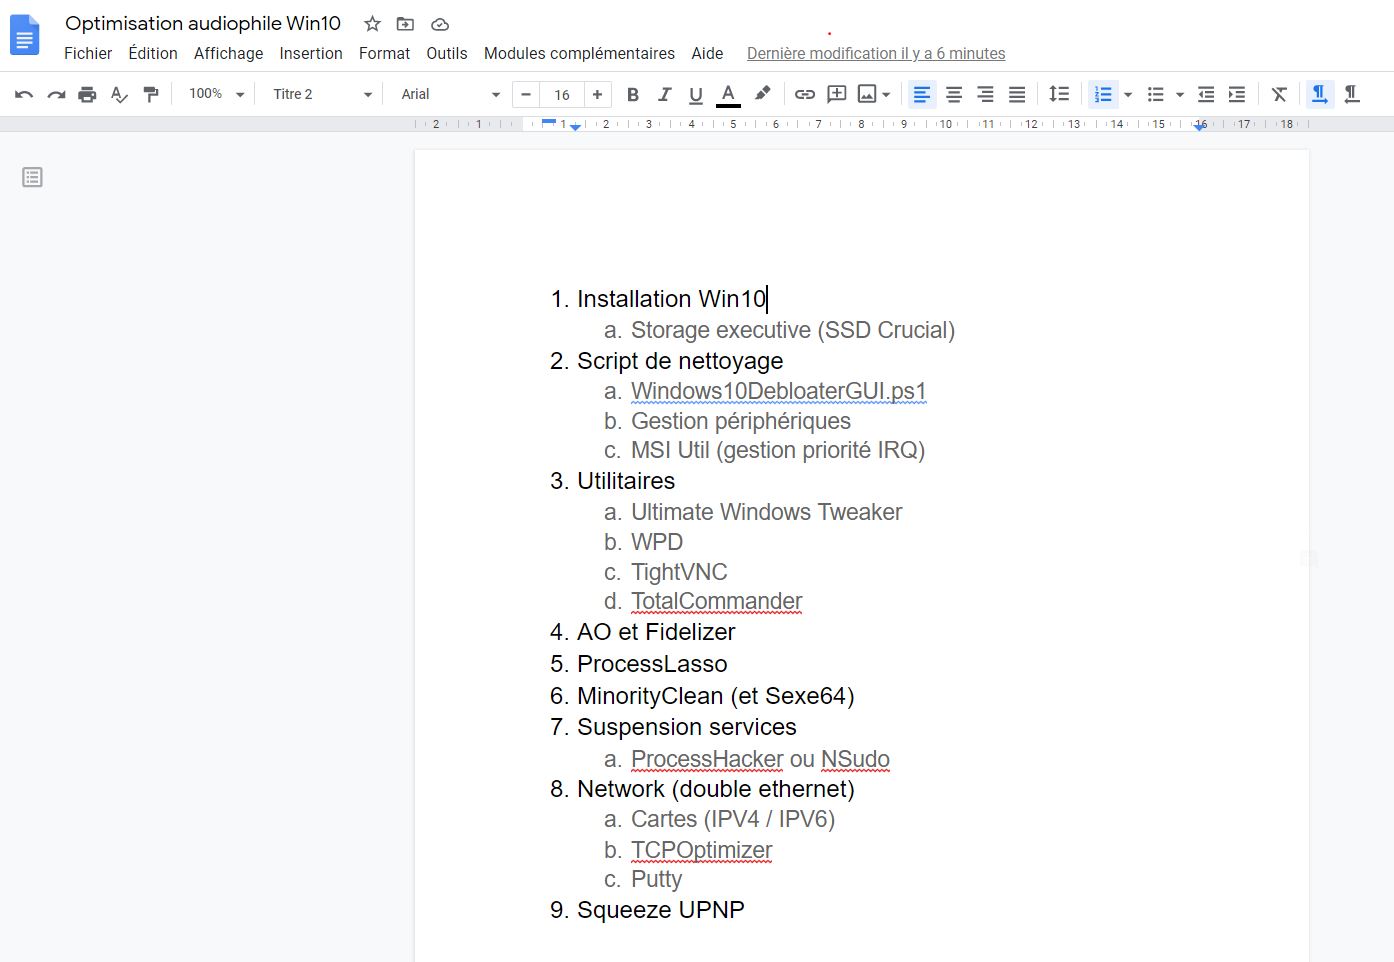Click the Ultimate Windows Tweaker line
1394x962 pixels.
[766, 512]
